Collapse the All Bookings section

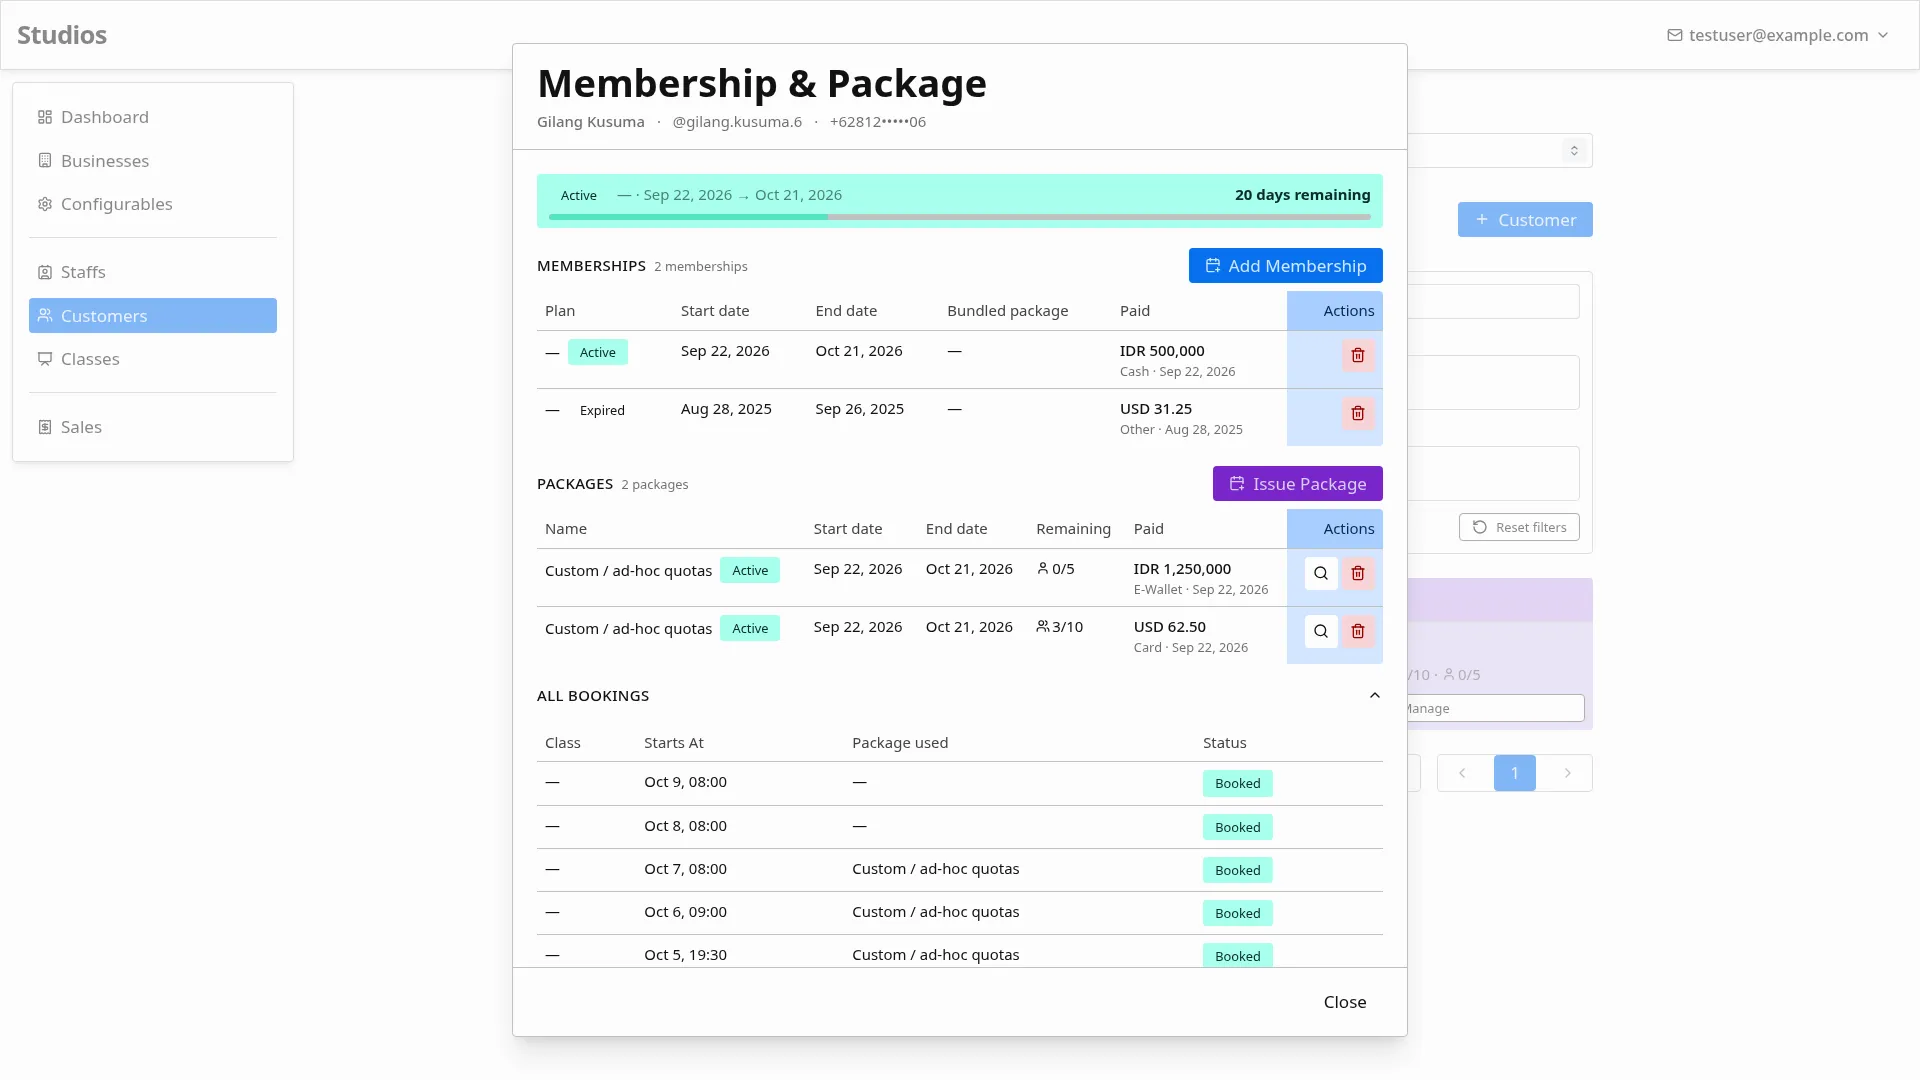(1374, 696)
